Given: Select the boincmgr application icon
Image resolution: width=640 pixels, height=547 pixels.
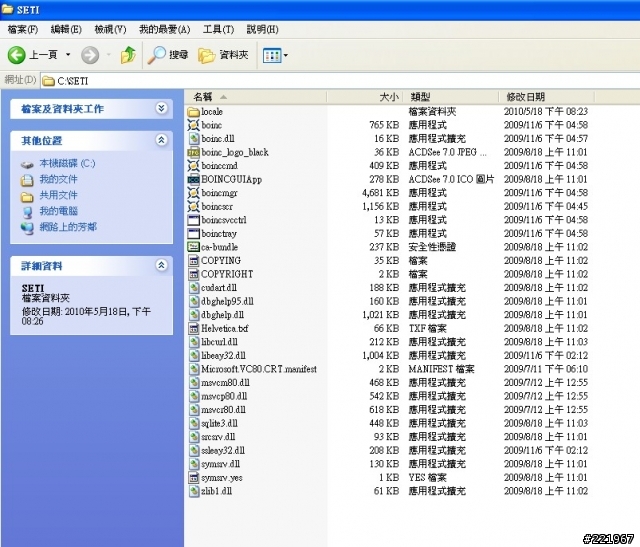Looking at the screenshot, I should (x=193, y=193).
